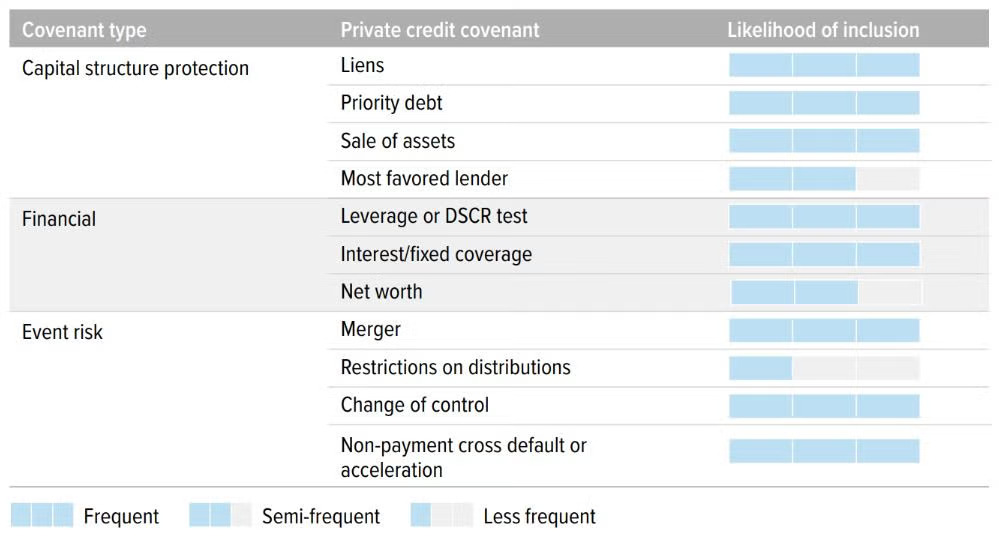Click the Covenant type column header
Screen dimensions: 999x543
84,30
